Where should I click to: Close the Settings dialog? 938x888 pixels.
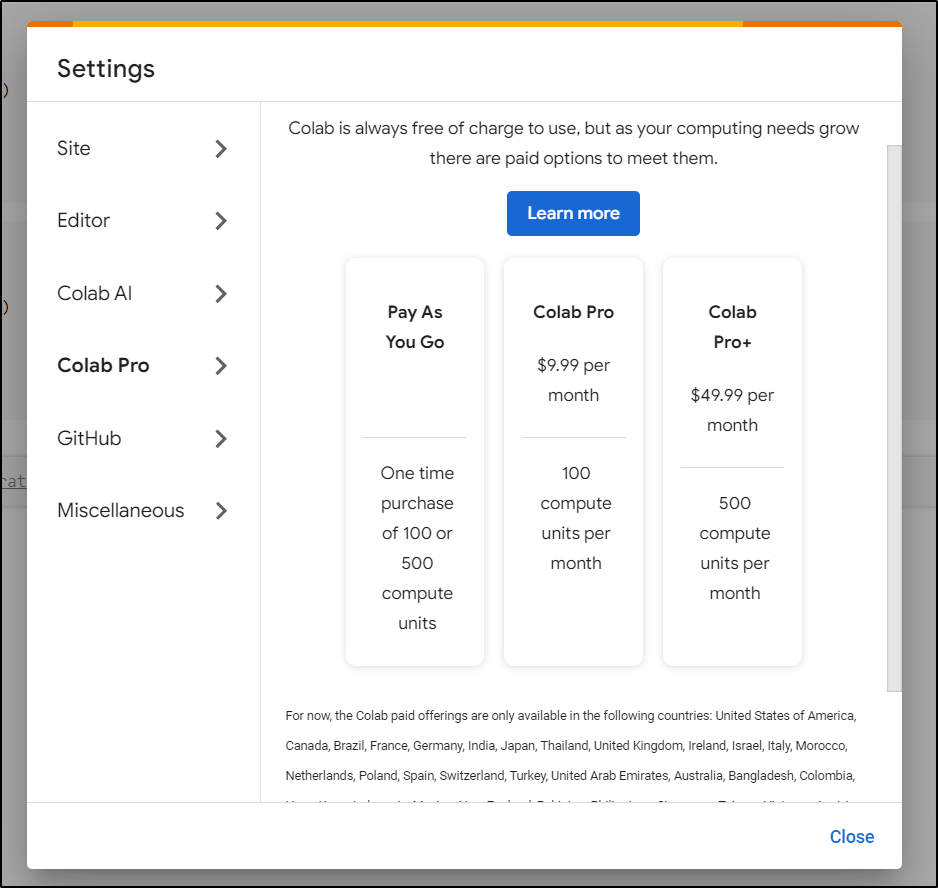tap(851, 837)
